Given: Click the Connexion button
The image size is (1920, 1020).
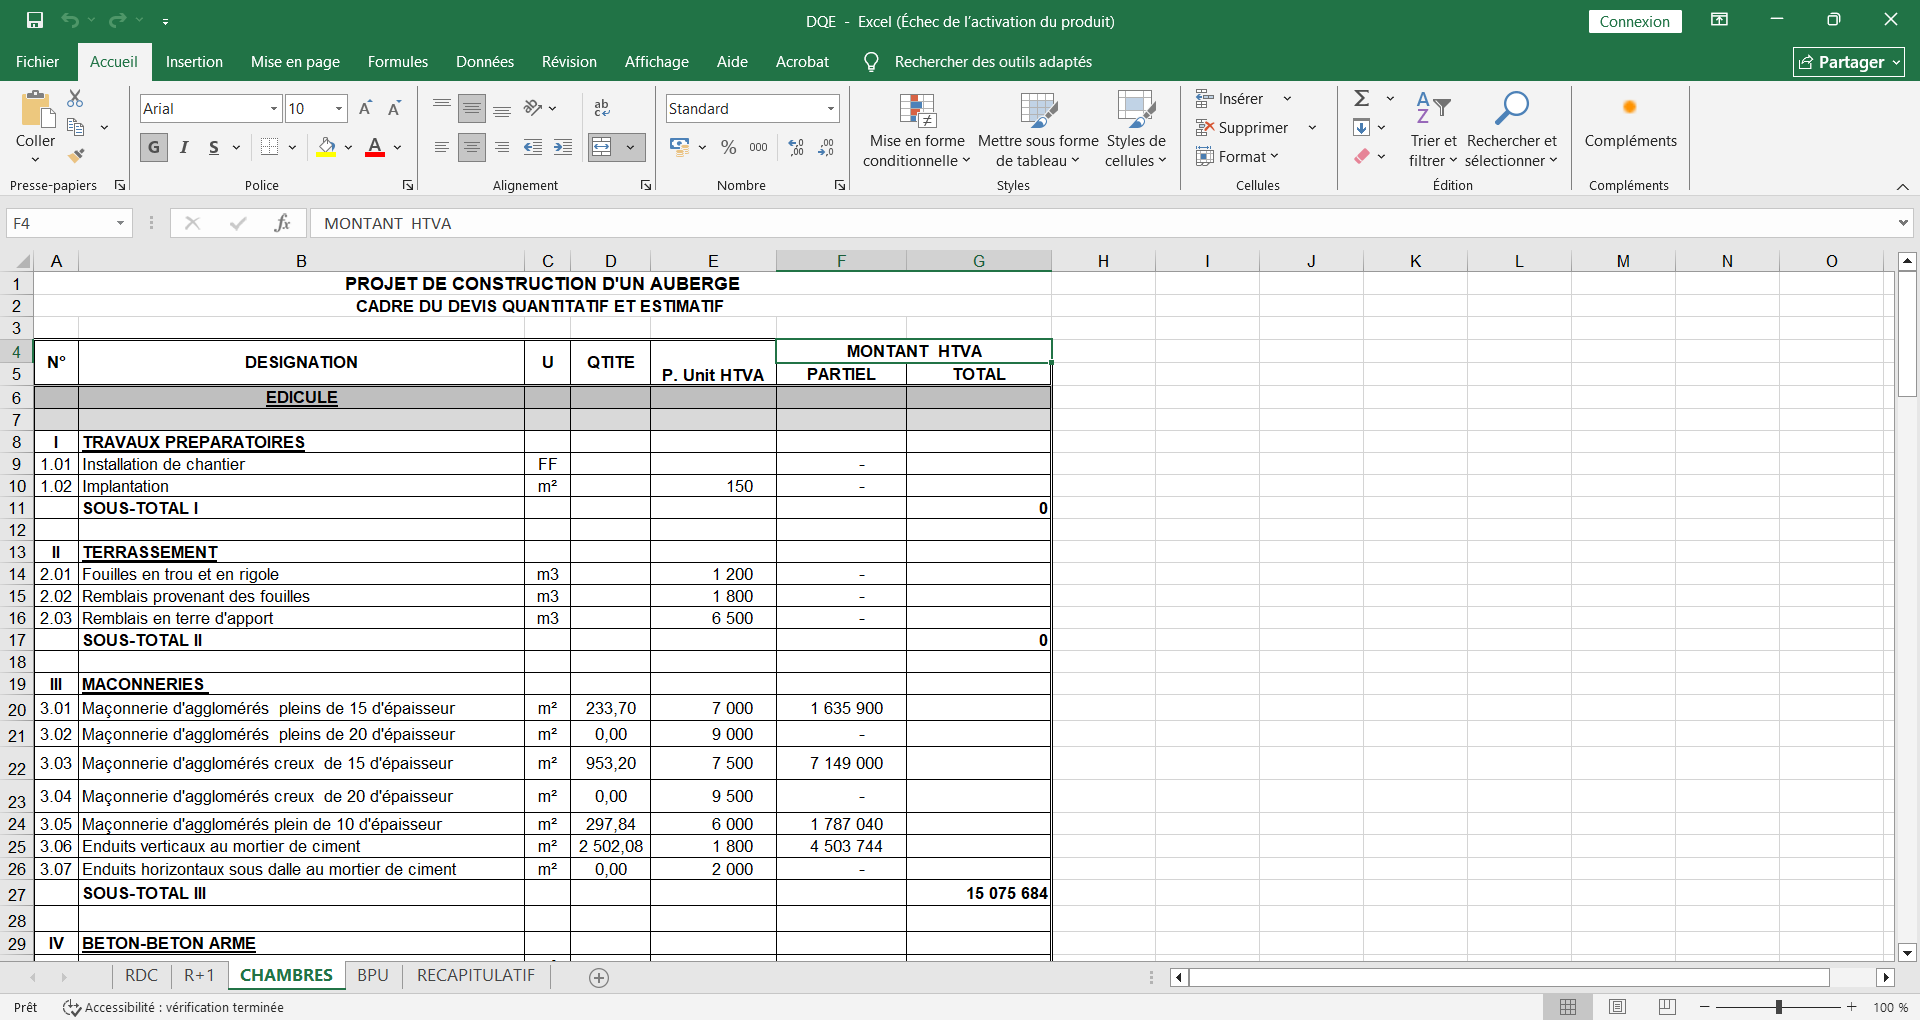Looking at the screenshot, I should coord(1634,21).
